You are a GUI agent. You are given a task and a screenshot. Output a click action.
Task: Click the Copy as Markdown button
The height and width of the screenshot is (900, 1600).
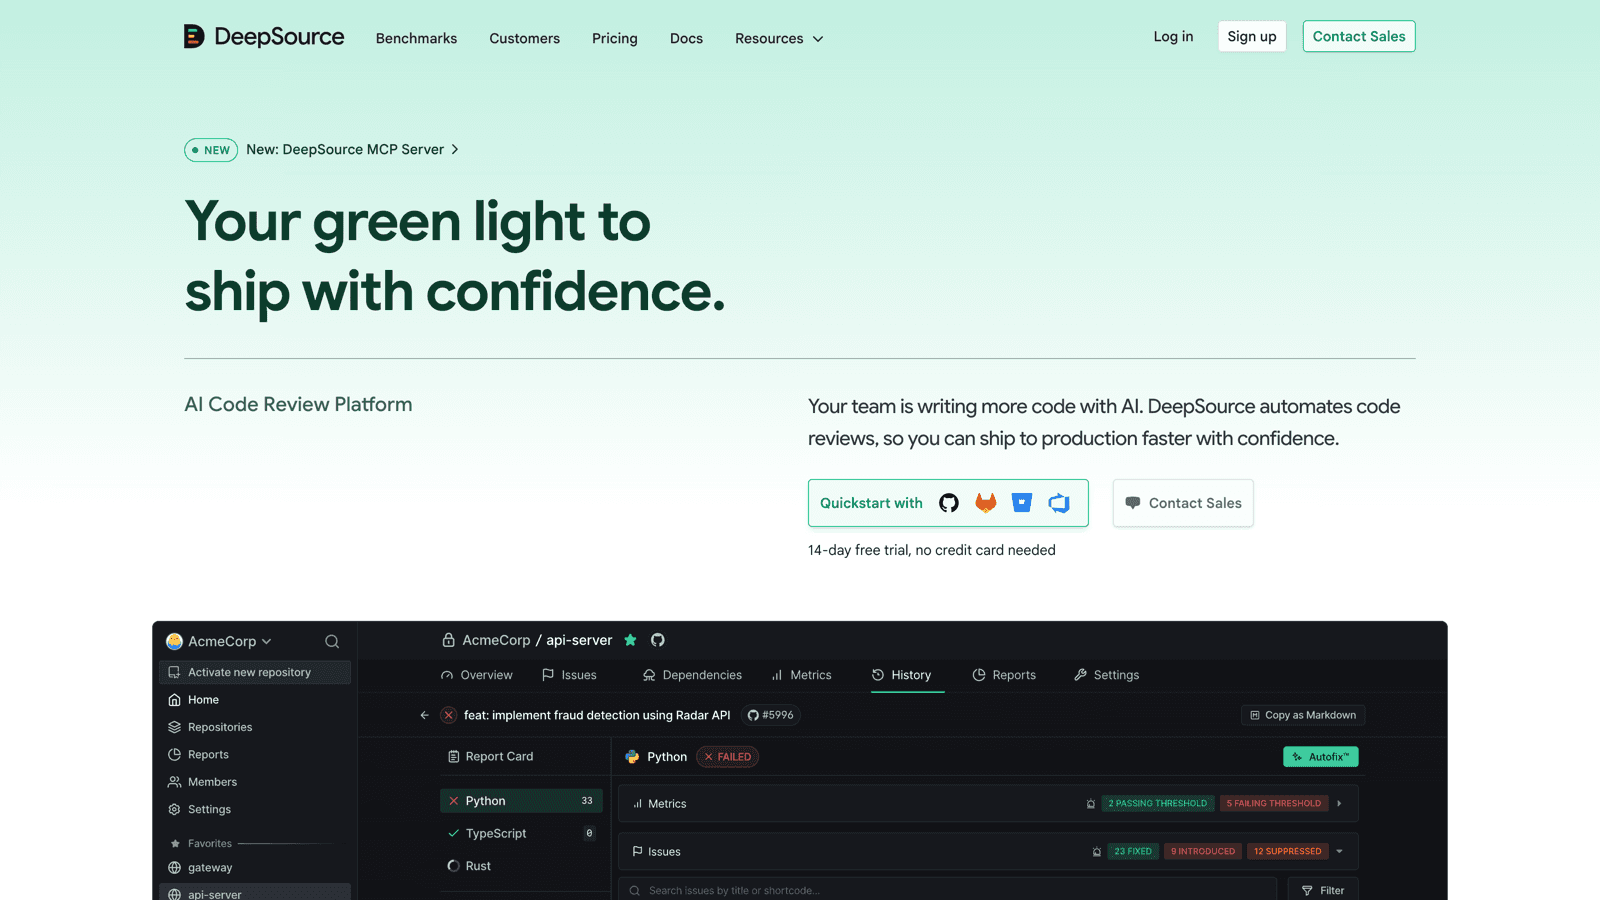tap(1303, 715)
